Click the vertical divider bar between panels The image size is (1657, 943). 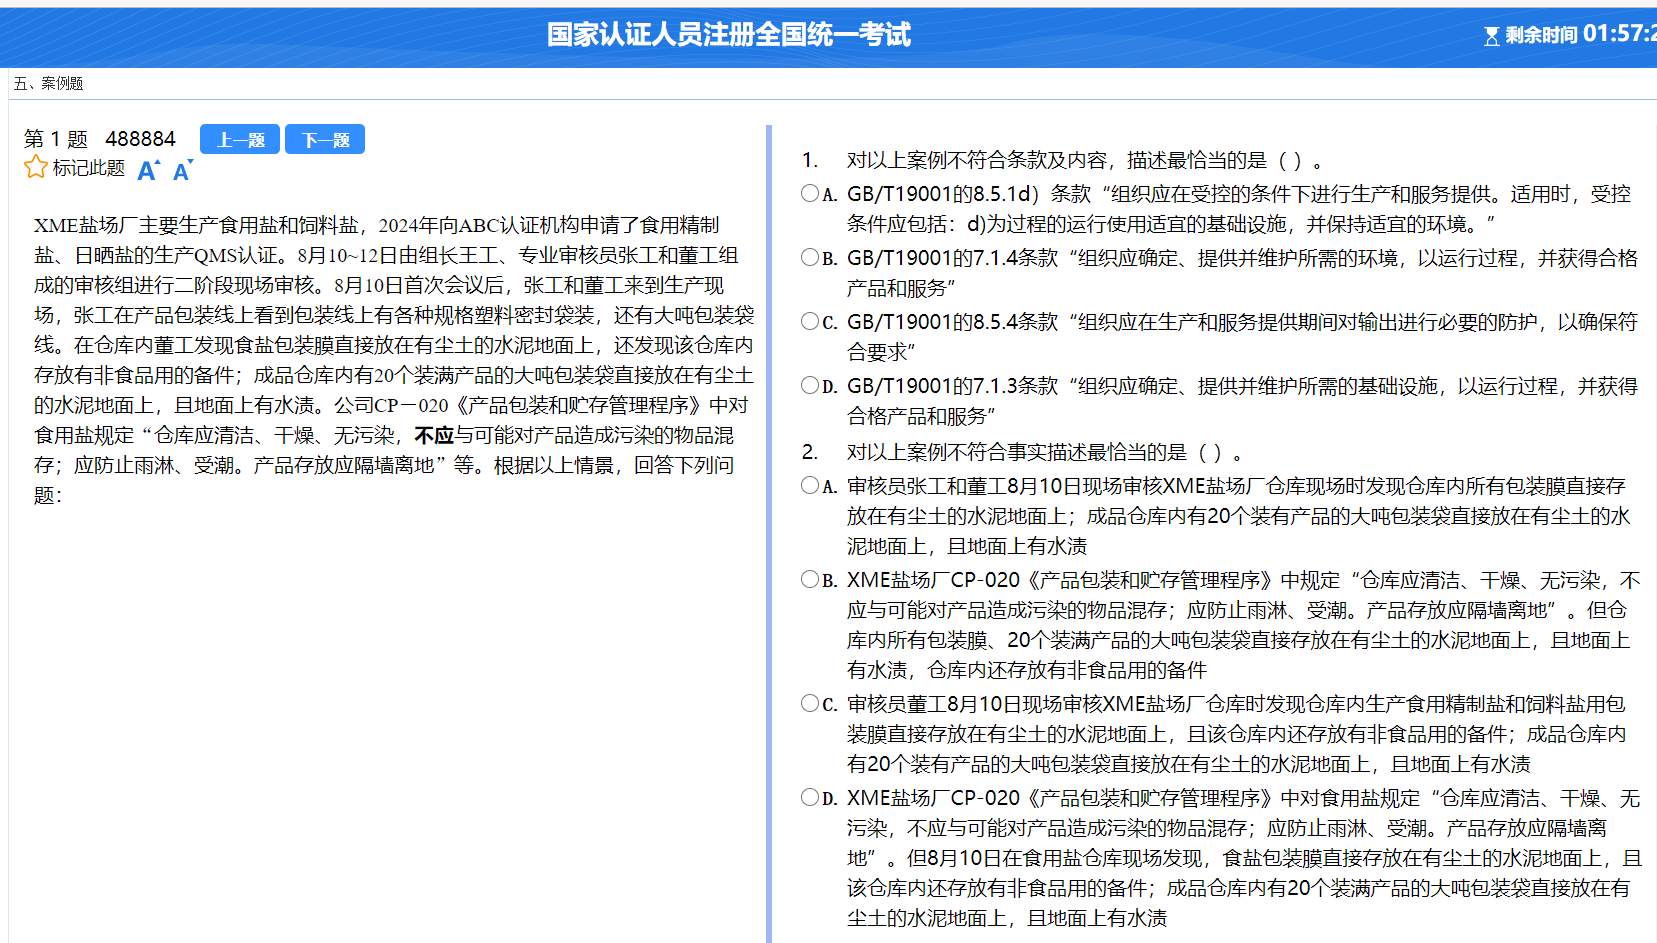coord(769,534)
